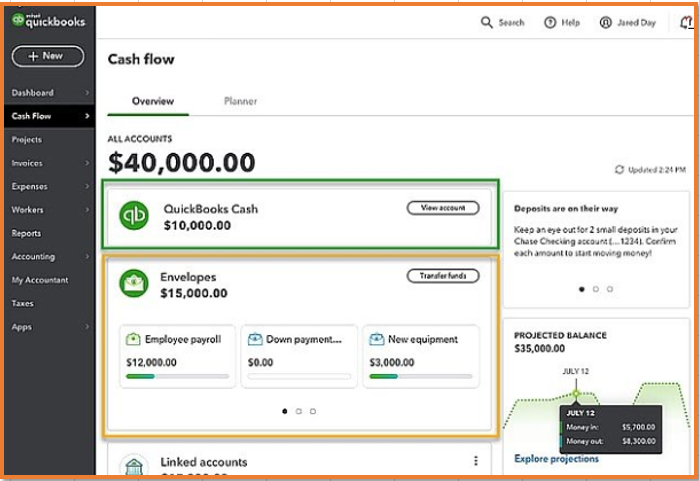Click the Down payment envelope icon

(255, 339)
